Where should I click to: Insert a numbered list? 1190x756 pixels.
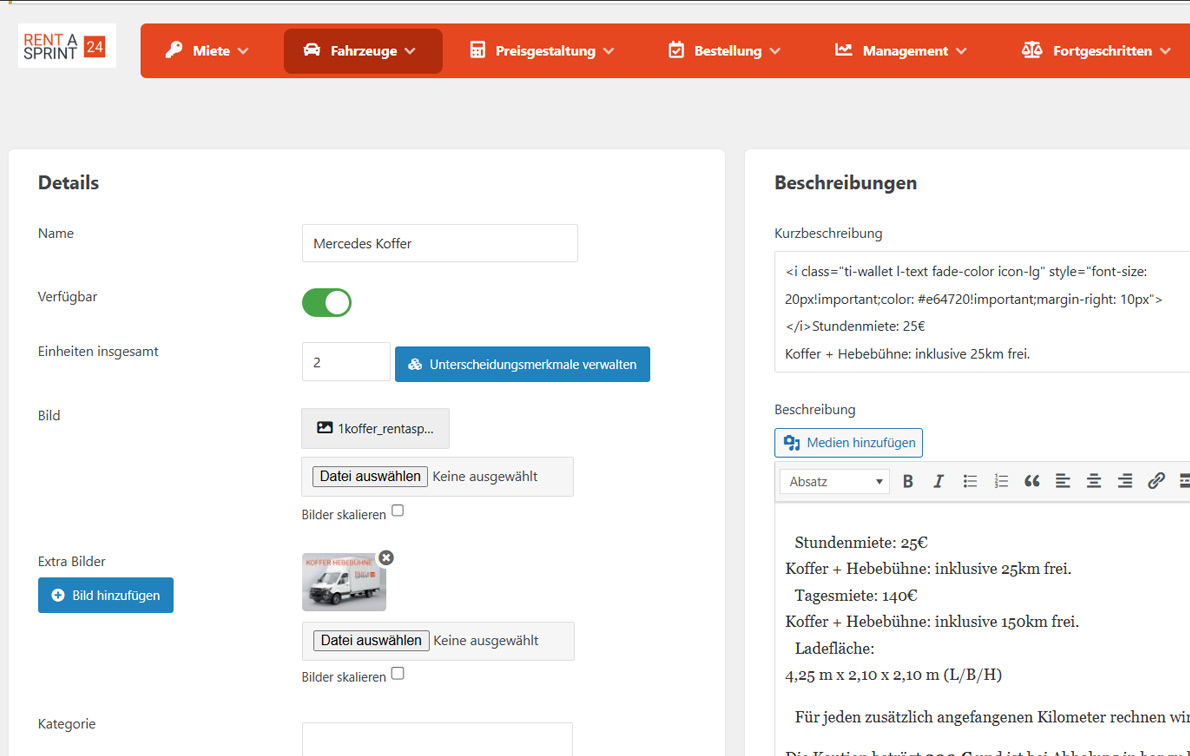(1001, 481)
